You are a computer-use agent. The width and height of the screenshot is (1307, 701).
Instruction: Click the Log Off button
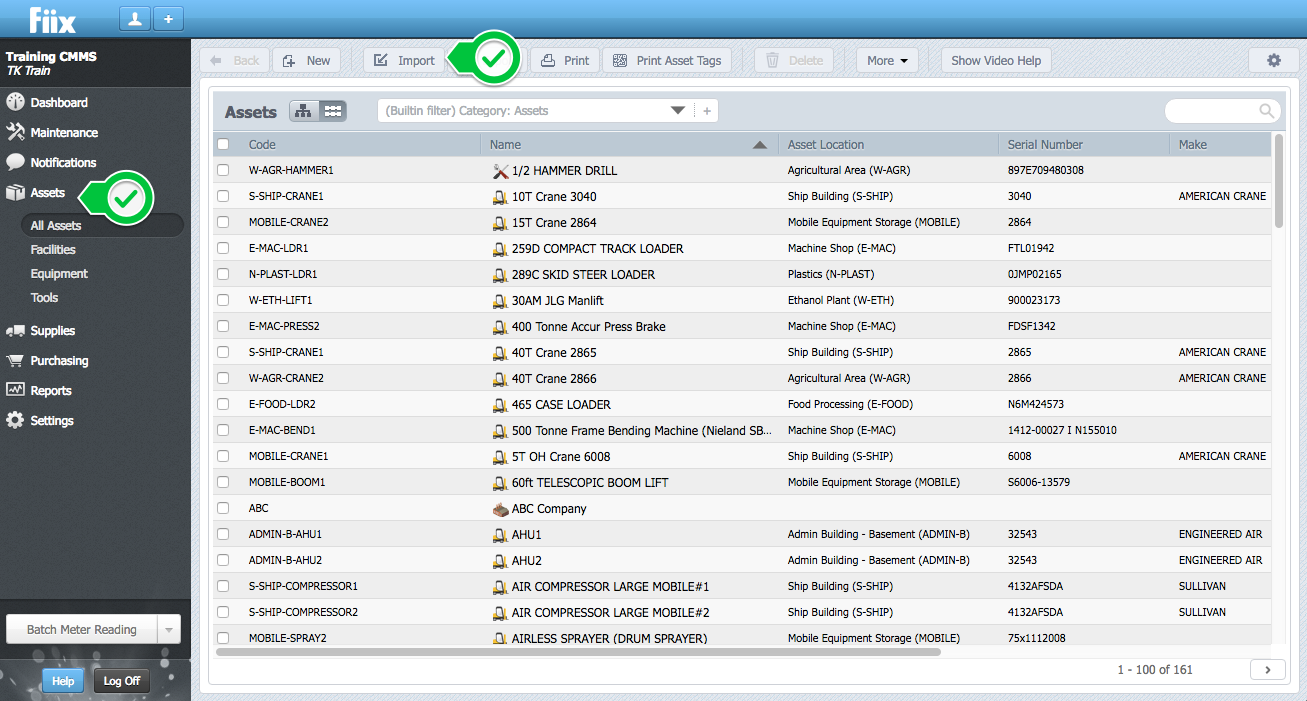click(121, 681)
